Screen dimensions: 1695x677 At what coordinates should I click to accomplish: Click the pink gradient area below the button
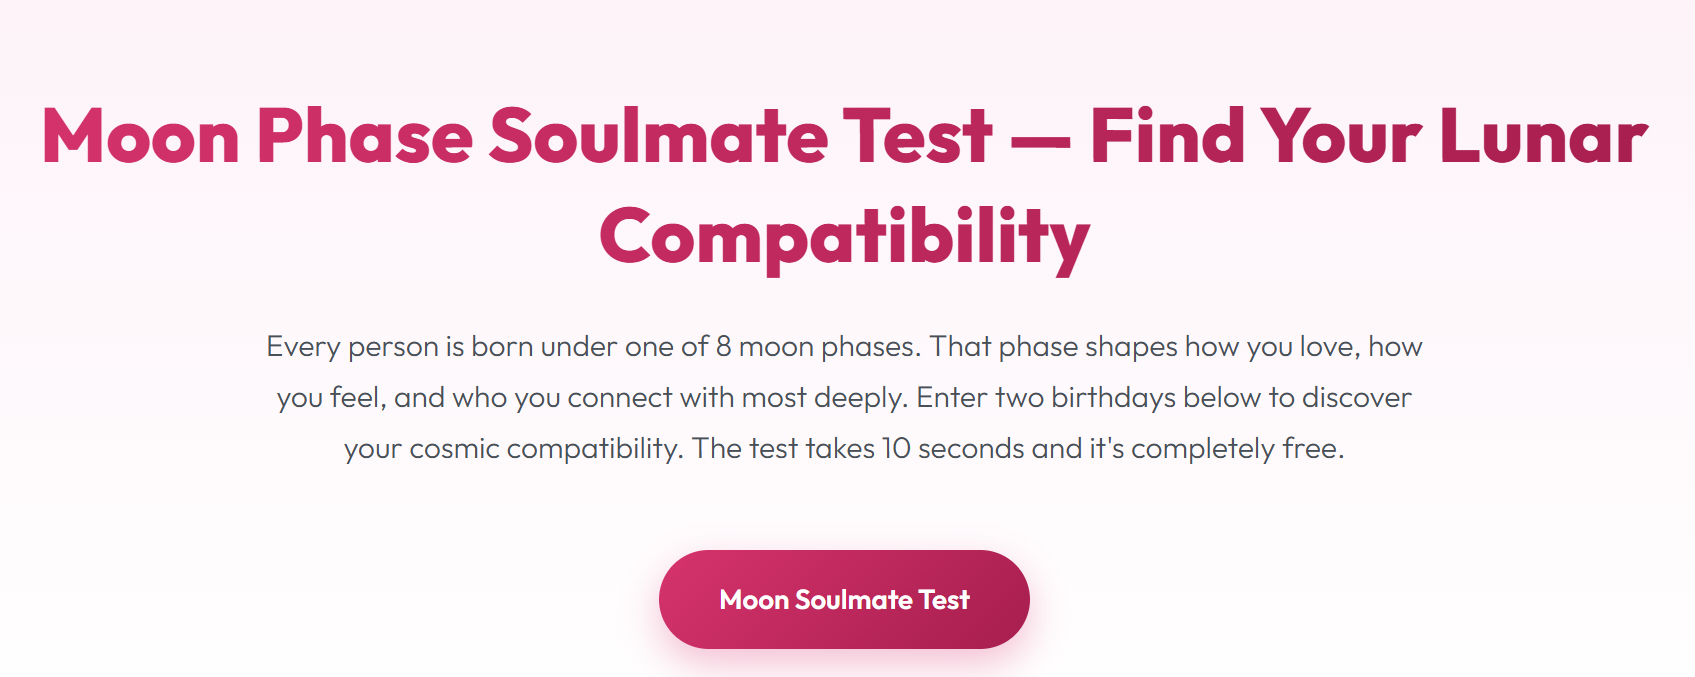coord(845,665)
